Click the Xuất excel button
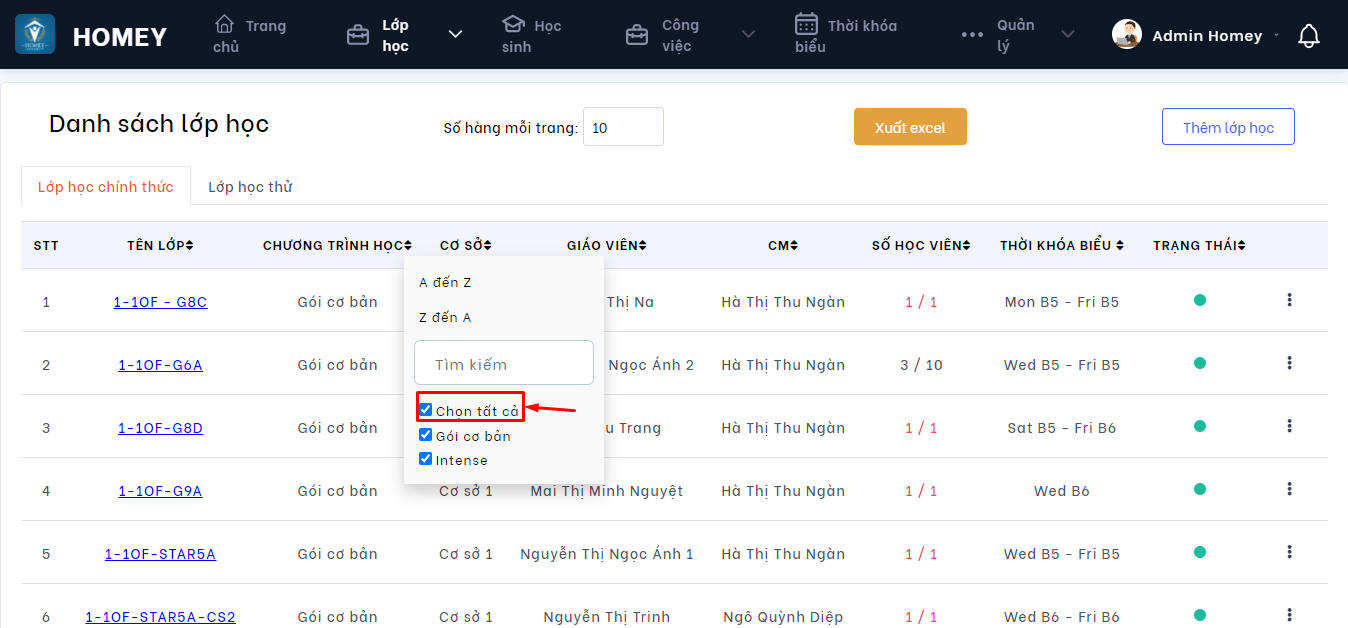The height and width of the screenshot is (628, 1348). 910,127
